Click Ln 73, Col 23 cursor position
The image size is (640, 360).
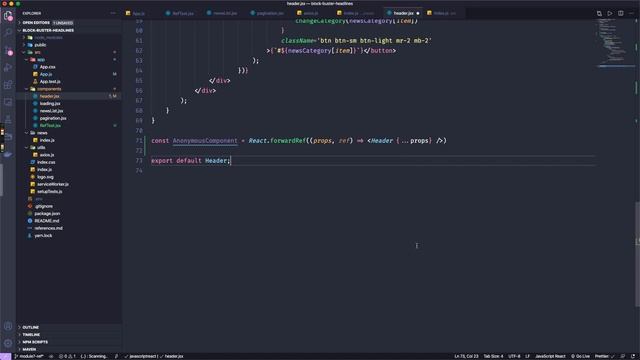point(466,356)
